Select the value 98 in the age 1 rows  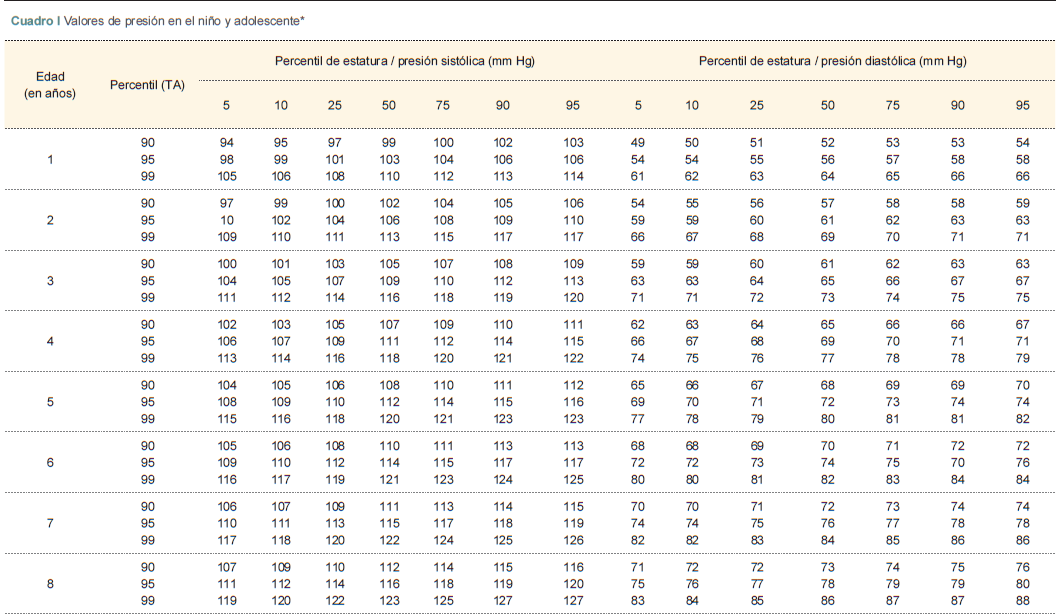point(227,160)
